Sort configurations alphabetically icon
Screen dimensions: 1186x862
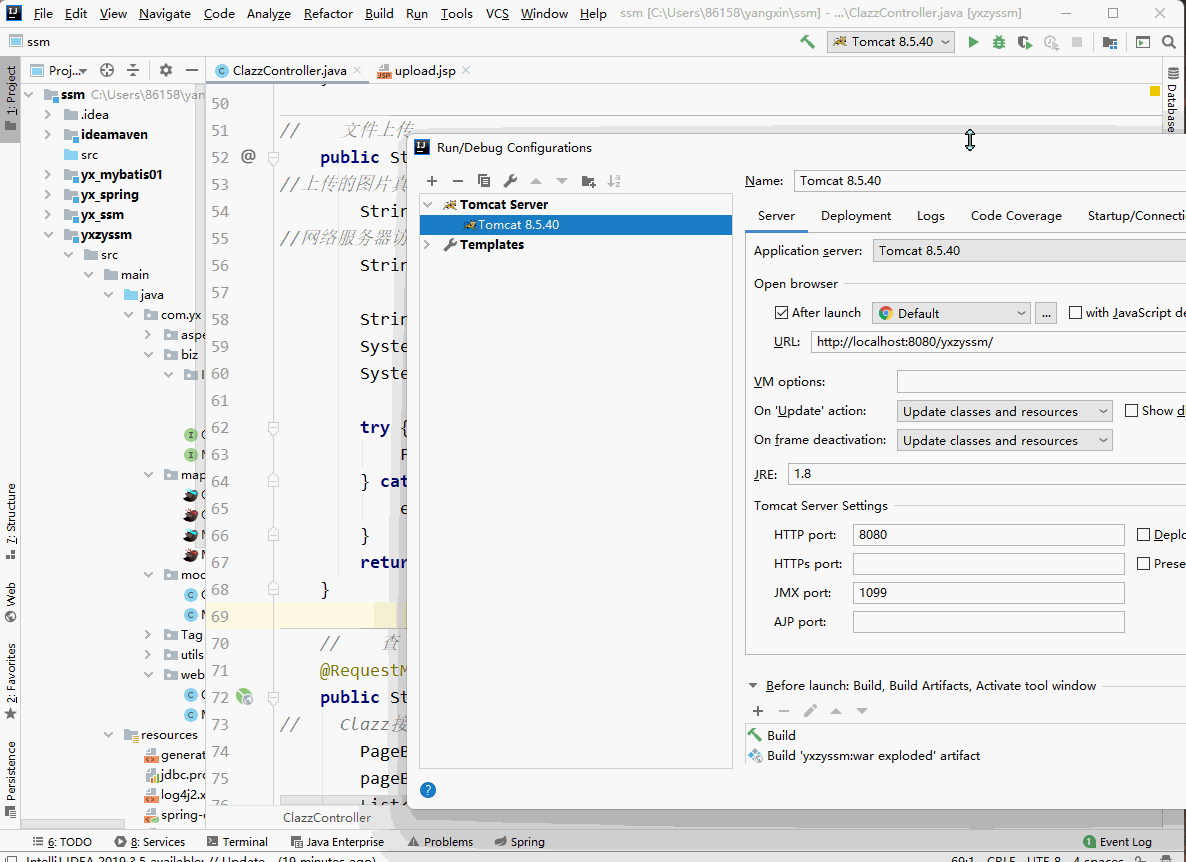[x=614, y=181]
